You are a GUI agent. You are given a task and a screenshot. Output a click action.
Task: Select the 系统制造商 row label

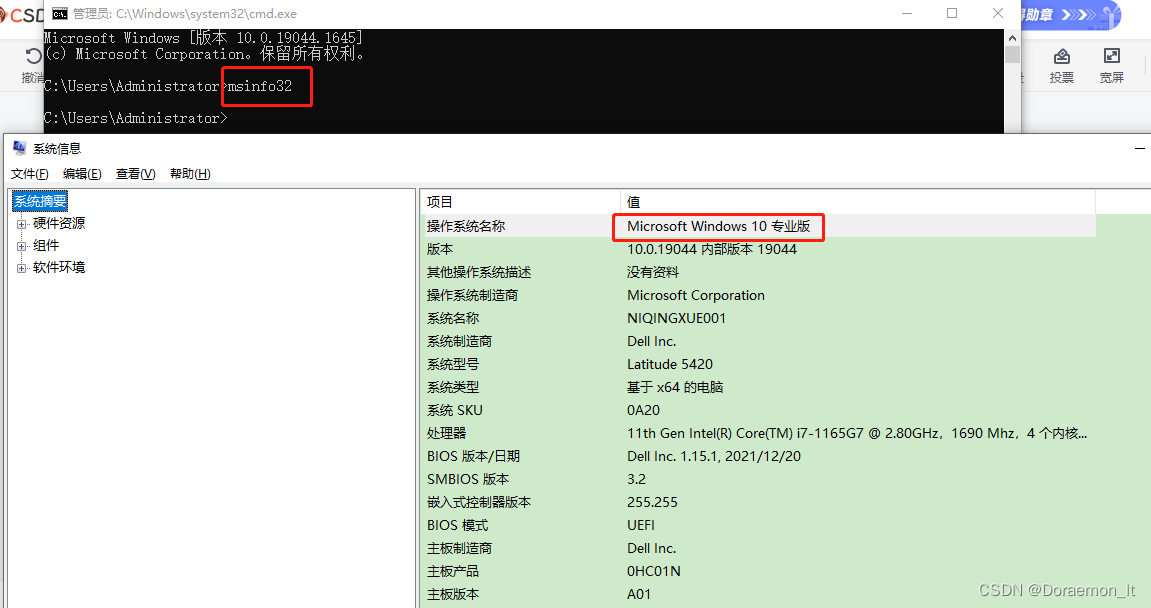pyautogui.click(x=460, y=341)
